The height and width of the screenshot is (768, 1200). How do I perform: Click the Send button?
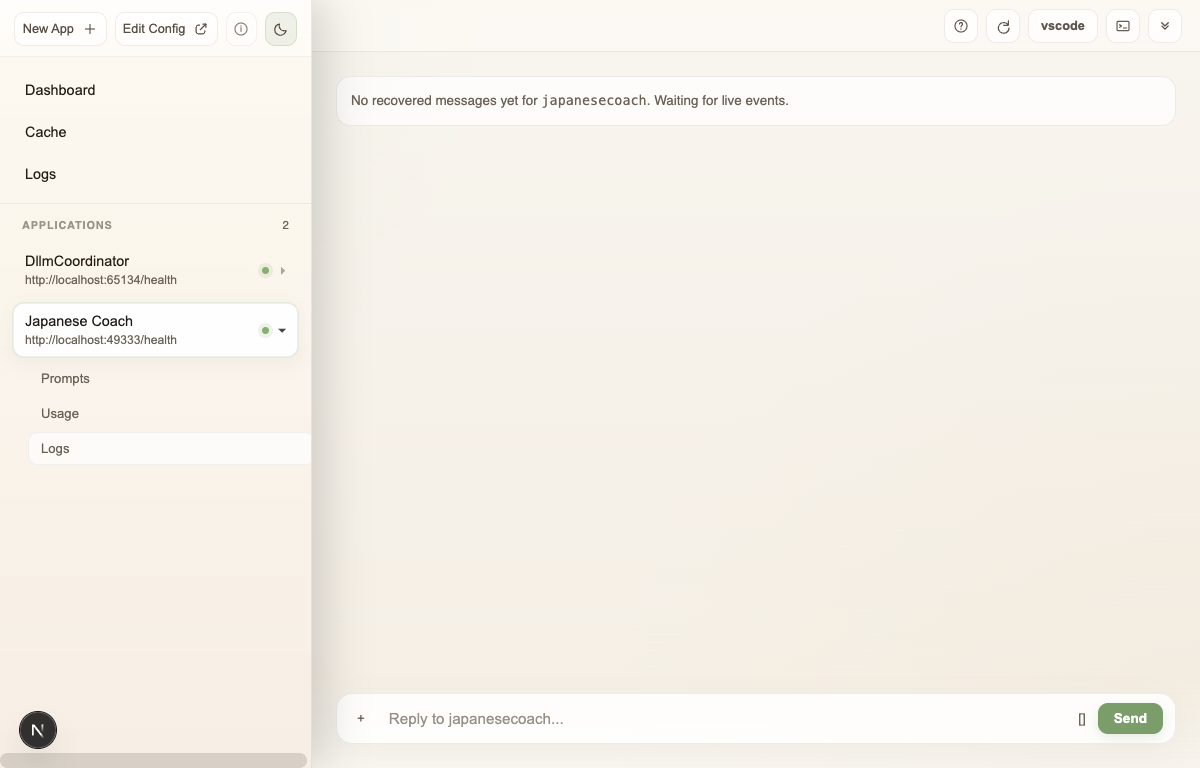(1130, 718)
